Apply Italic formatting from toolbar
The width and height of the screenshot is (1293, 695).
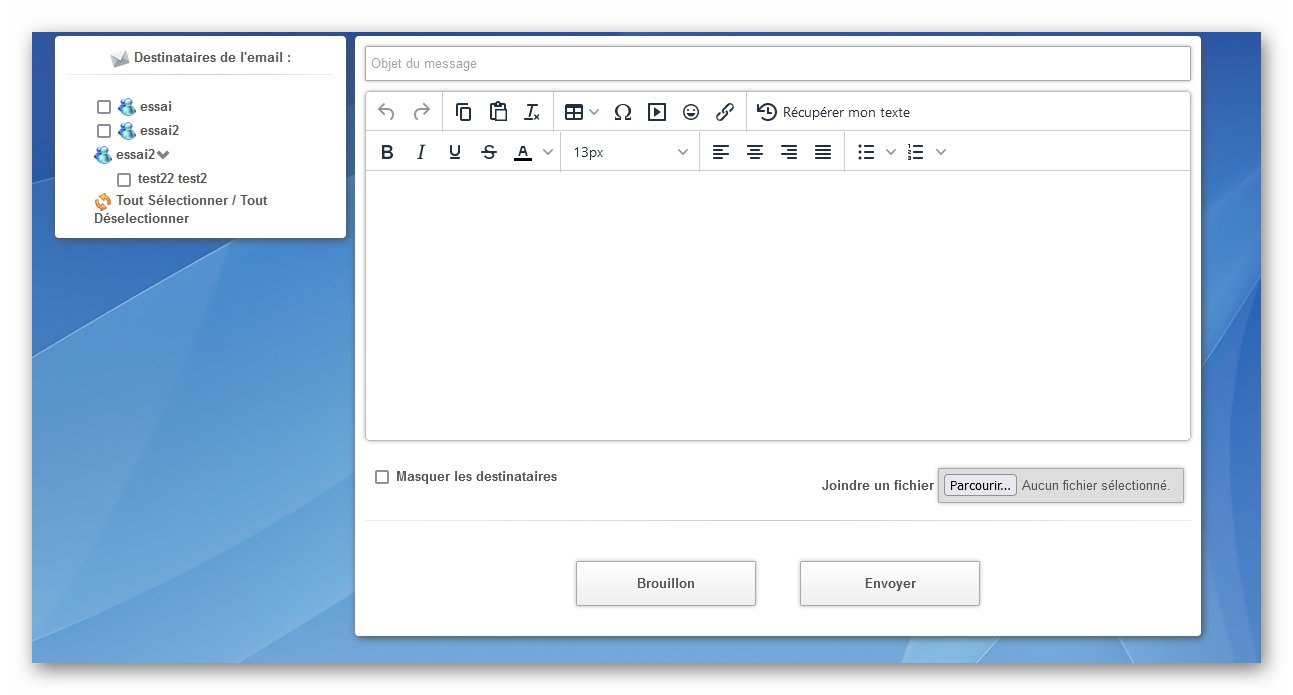[421, 152]
